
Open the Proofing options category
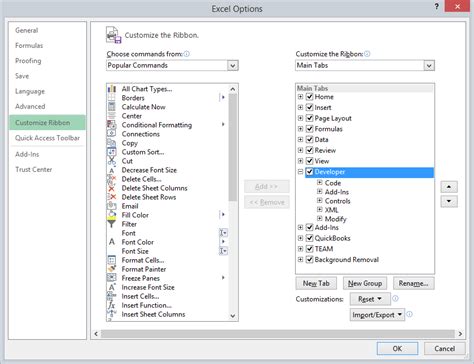(28, 61)
